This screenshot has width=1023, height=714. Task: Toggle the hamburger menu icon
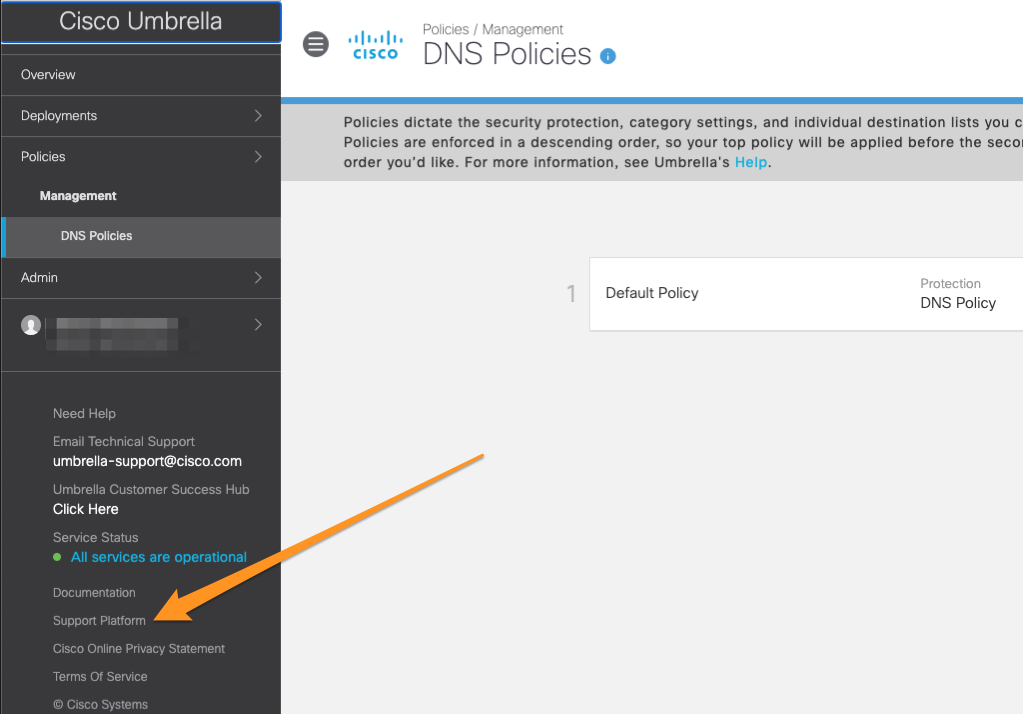tap(316, 44)
